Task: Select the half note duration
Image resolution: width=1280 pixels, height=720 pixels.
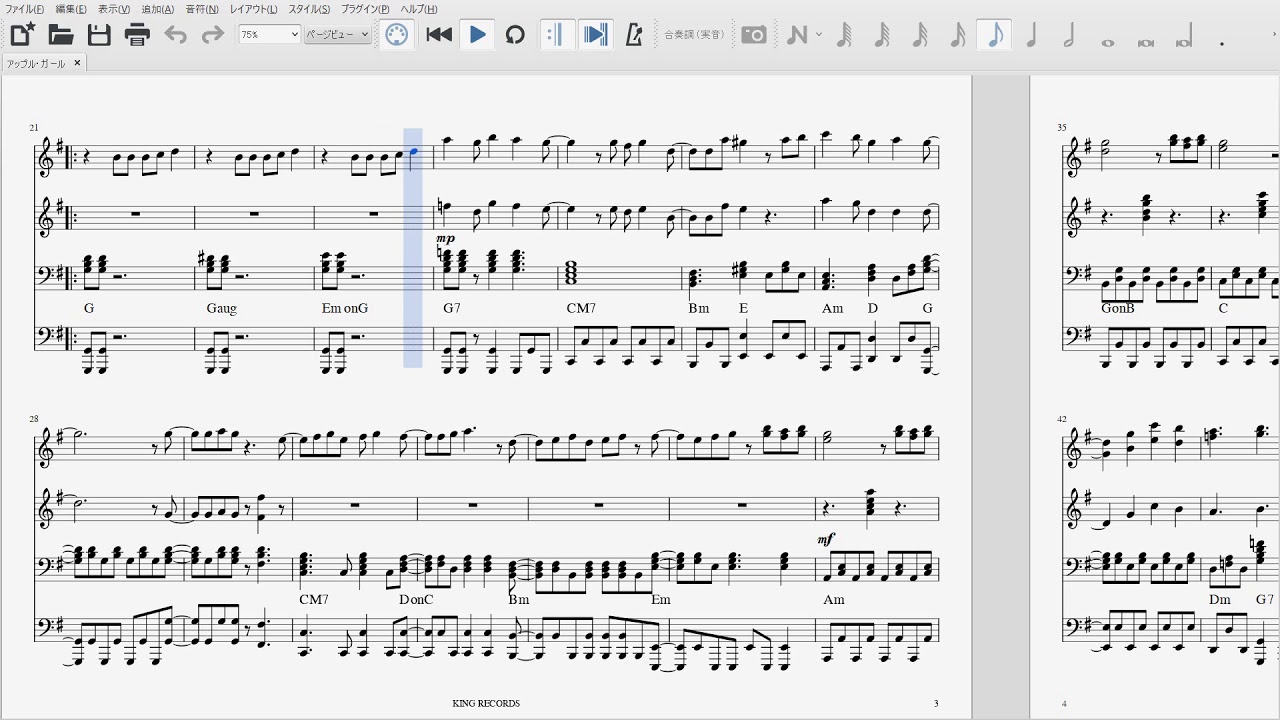Action: tap(1069, 35)
